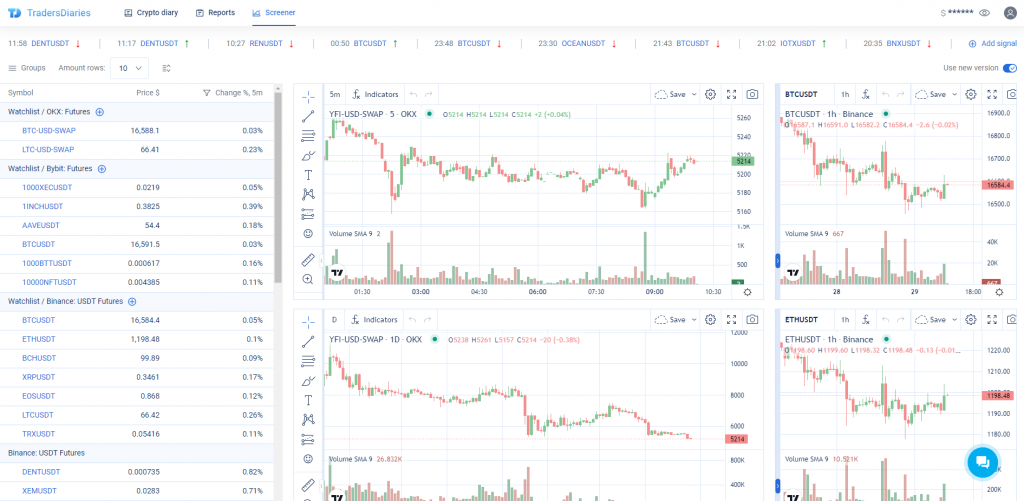This screenshot has width=1024, height=501.
Task: Toggle balance visibility with the eye icon
Action: click(984, 13)
